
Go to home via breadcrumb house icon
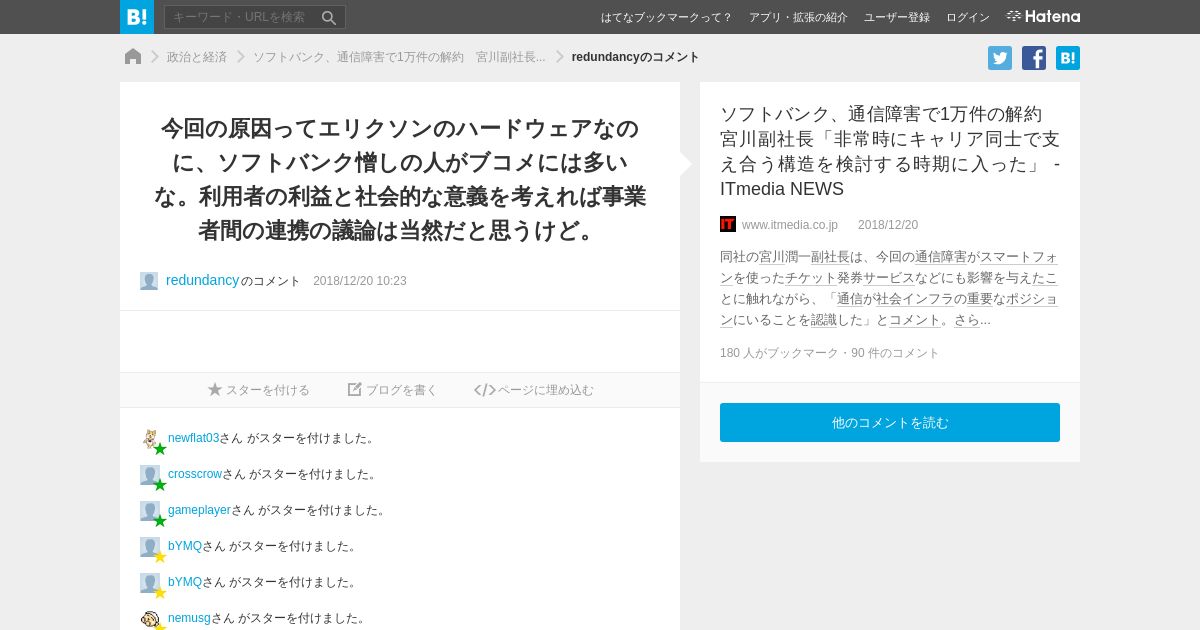tap(133, 57)
